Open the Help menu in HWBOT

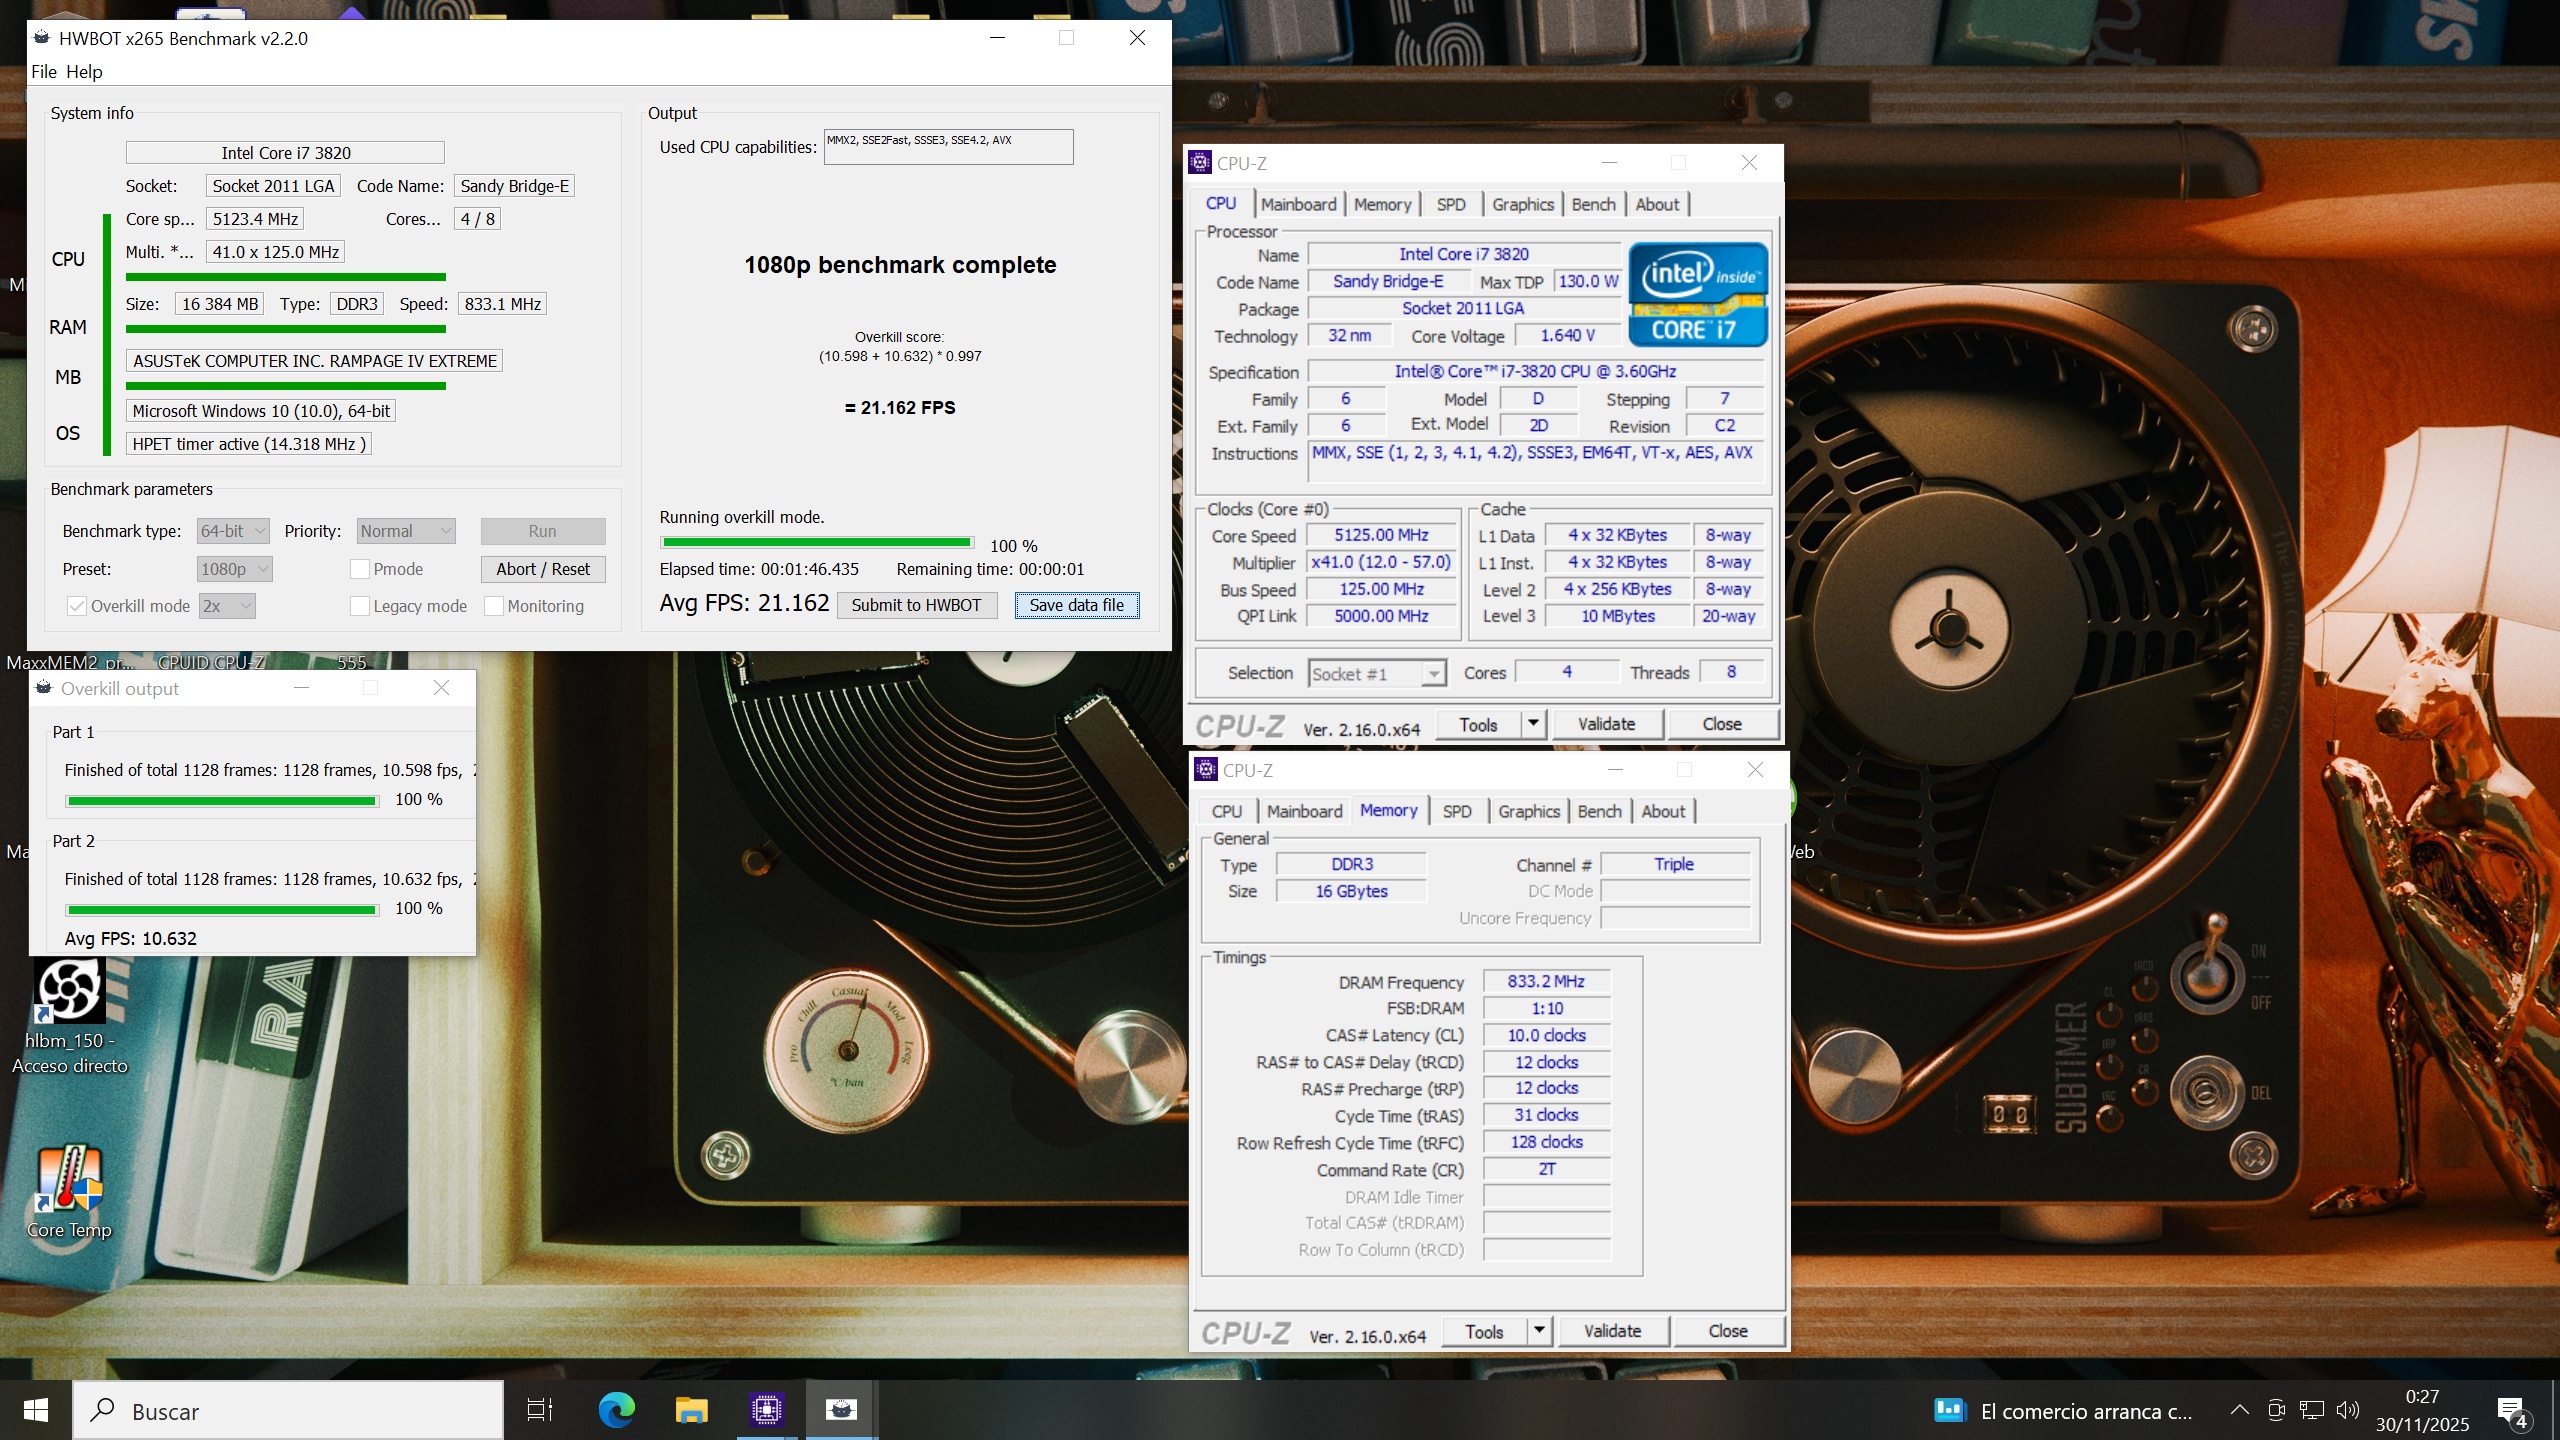pos(84,72)
